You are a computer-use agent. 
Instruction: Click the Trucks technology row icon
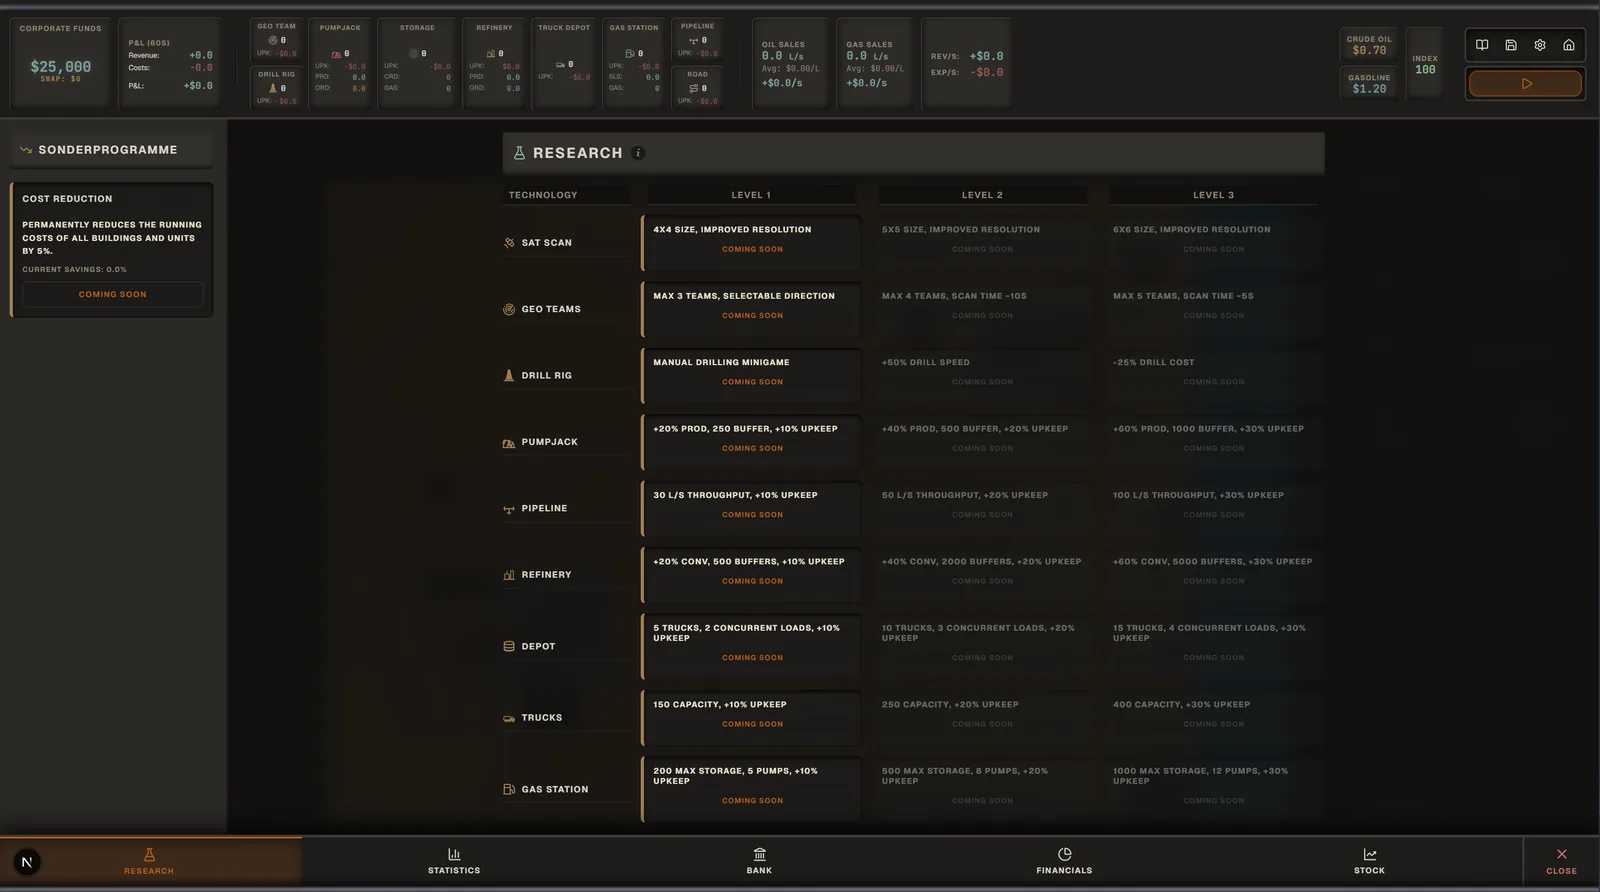(x=509, y=718)
